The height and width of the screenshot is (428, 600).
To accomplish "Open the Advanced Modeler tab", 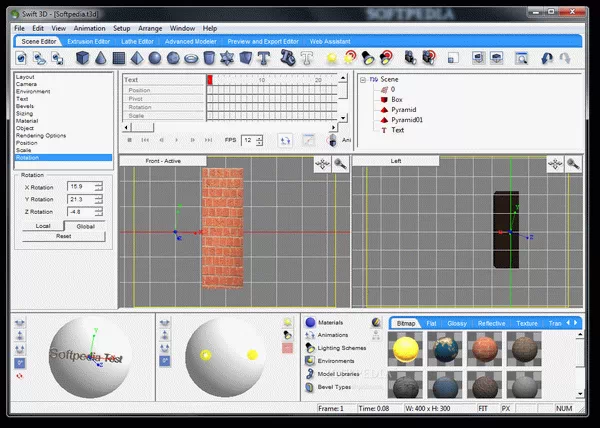I will 191,41.
